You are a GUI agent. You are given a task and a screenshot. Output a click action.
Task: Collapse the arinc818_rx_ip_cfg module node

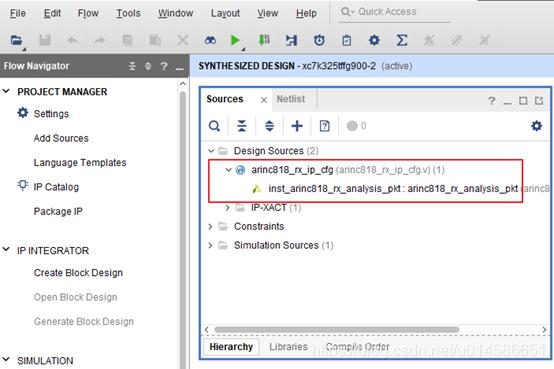[x=229, y=170]
